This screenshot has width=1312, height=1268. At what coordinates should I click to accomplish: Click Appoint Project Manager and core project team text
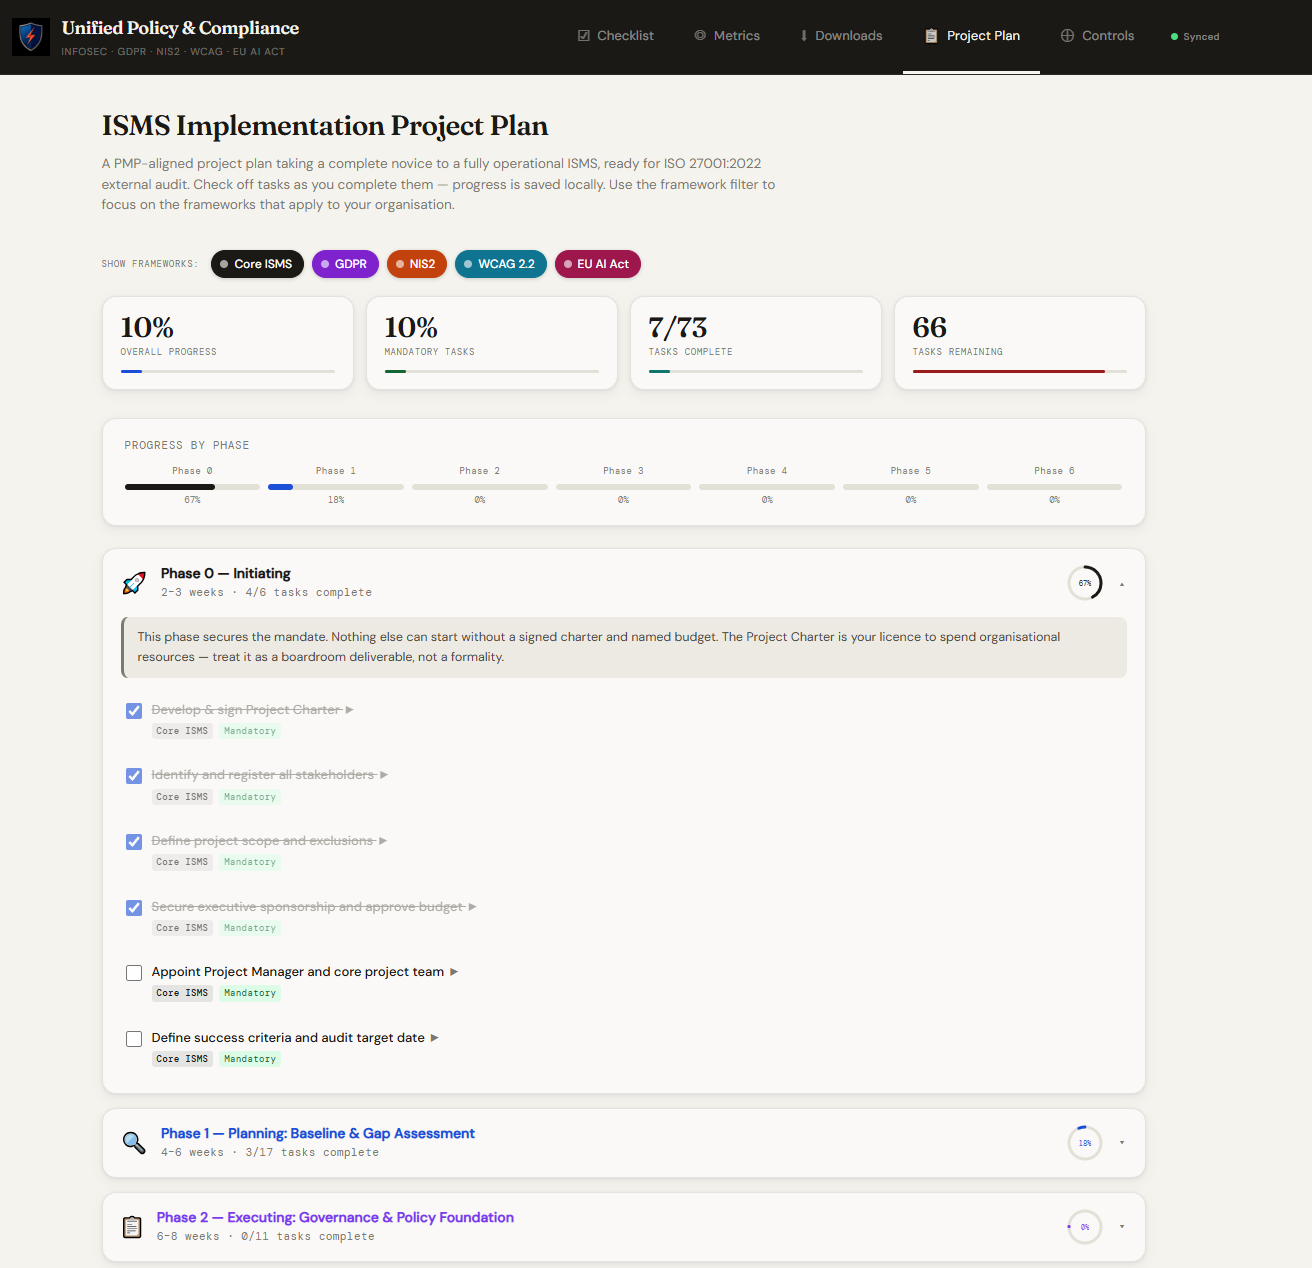(298, 972)
